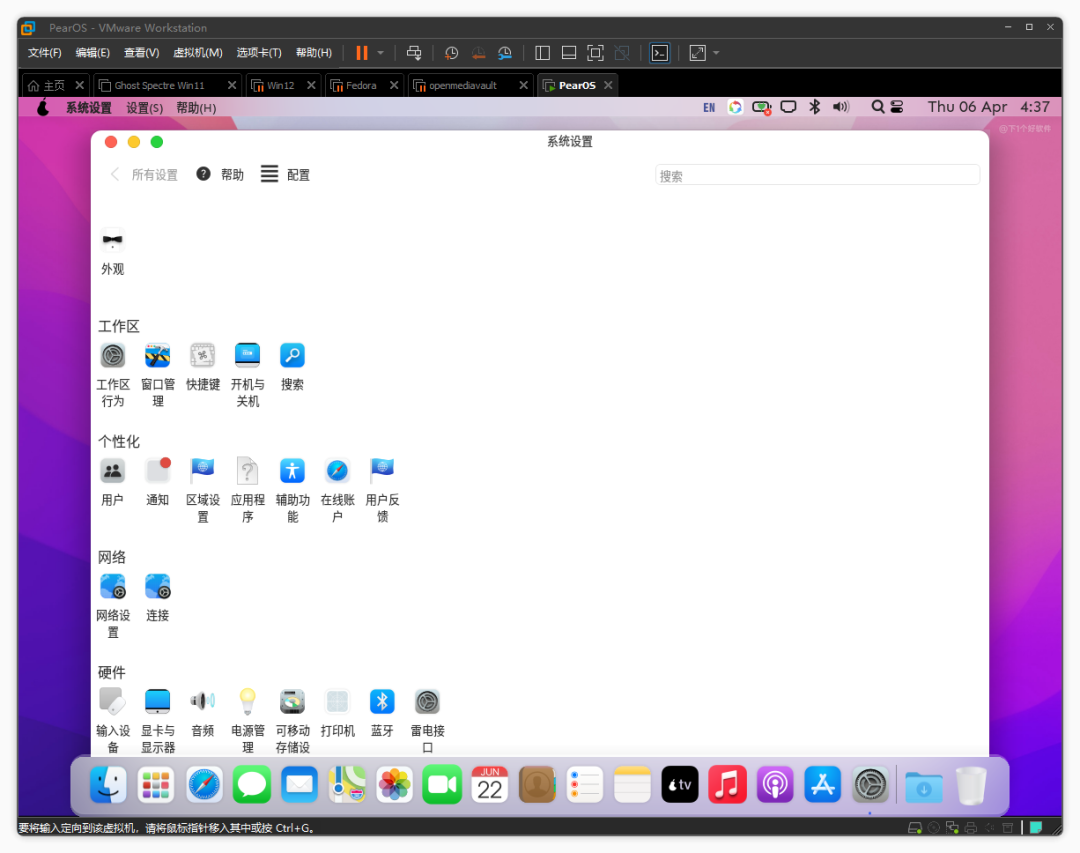Click the 搜索 search field in settings

(817, 176)
